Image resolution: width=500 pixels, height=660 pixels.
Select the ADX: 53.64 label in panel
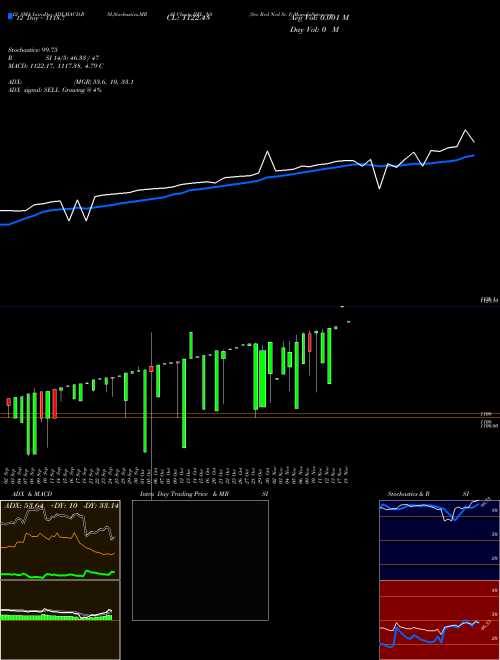[24, 506]
